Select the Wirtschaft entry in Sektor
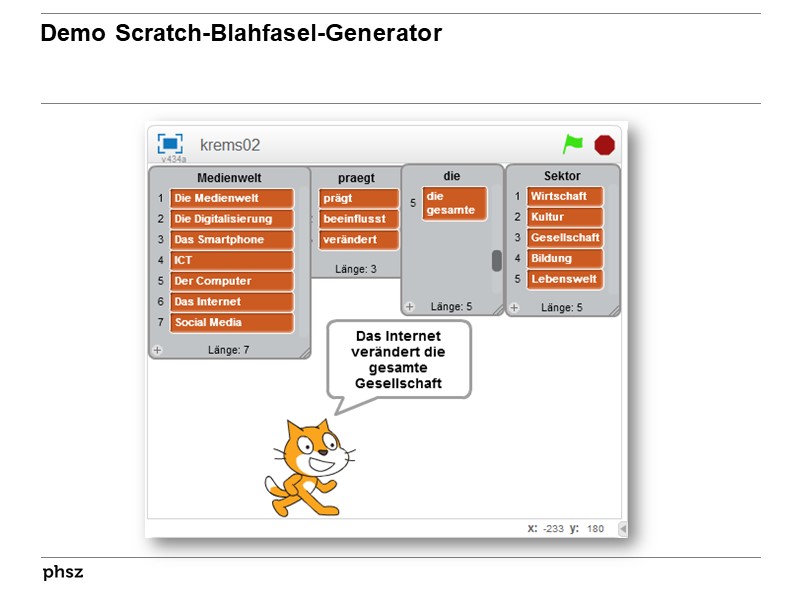The width and height of the screenshot is (800, 600). 562,196
